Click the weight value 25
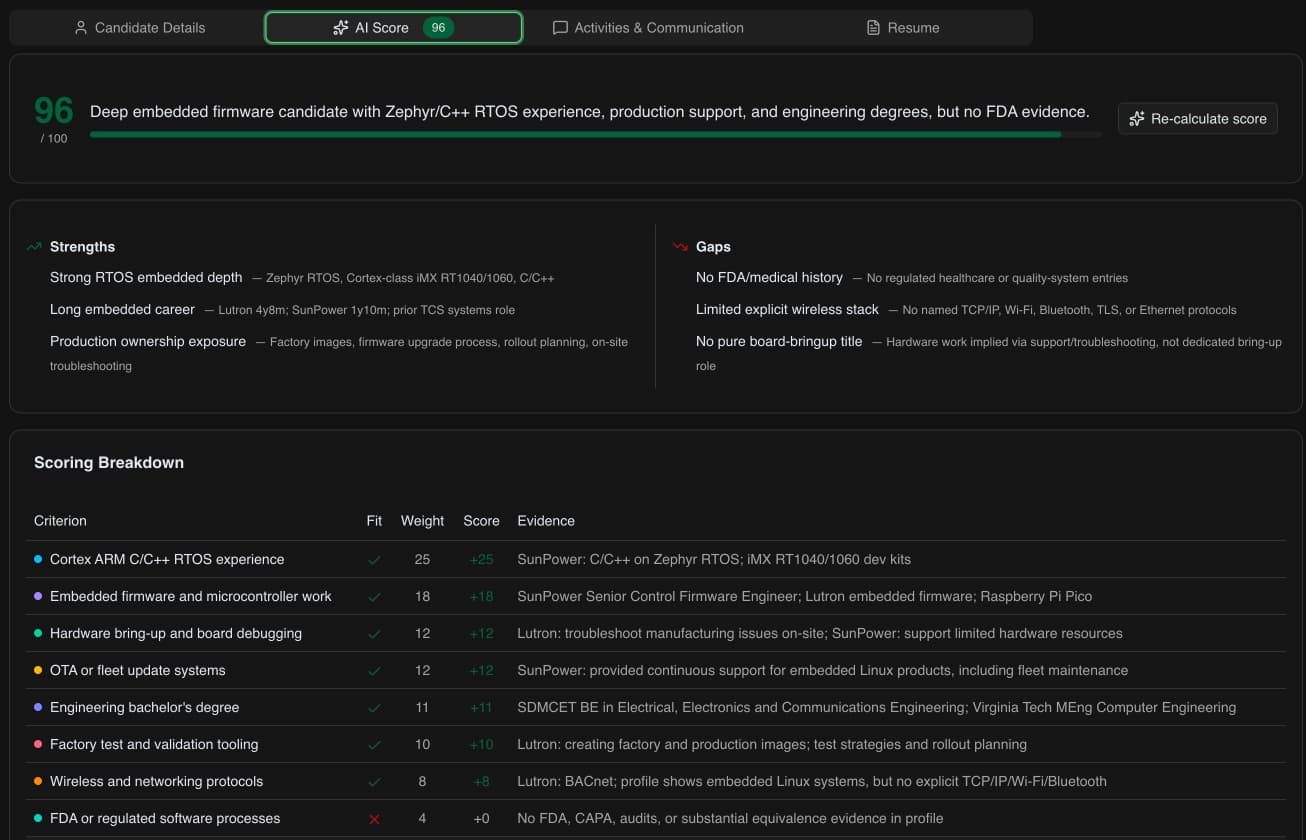Viewport: 1306px width, 840px height. (422, 560)
